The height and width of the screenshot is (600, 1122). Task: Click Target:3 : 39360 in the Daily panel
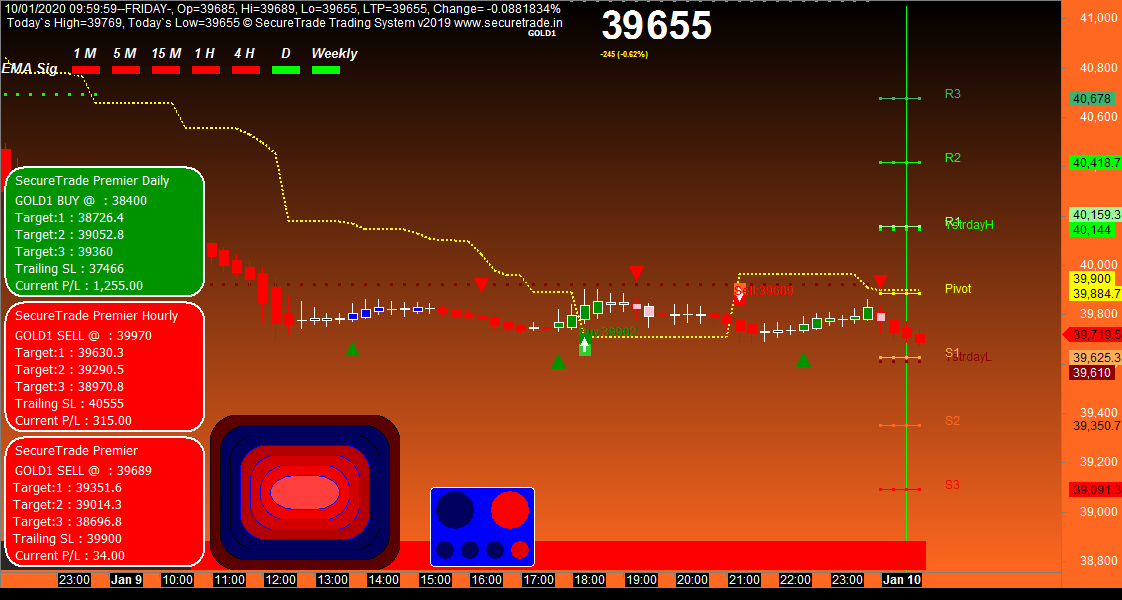[64, 252]
